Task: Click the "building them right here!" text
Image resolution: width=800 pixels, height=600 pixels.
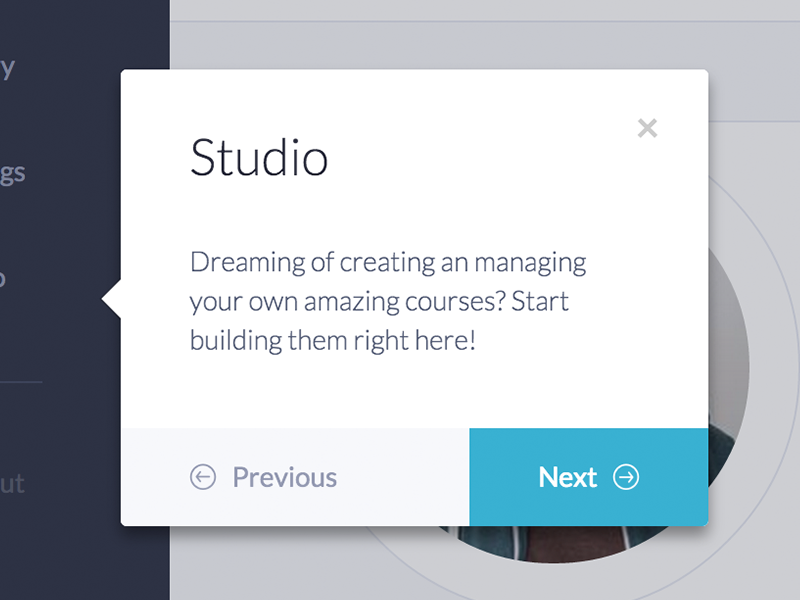Action: (332, 340)
